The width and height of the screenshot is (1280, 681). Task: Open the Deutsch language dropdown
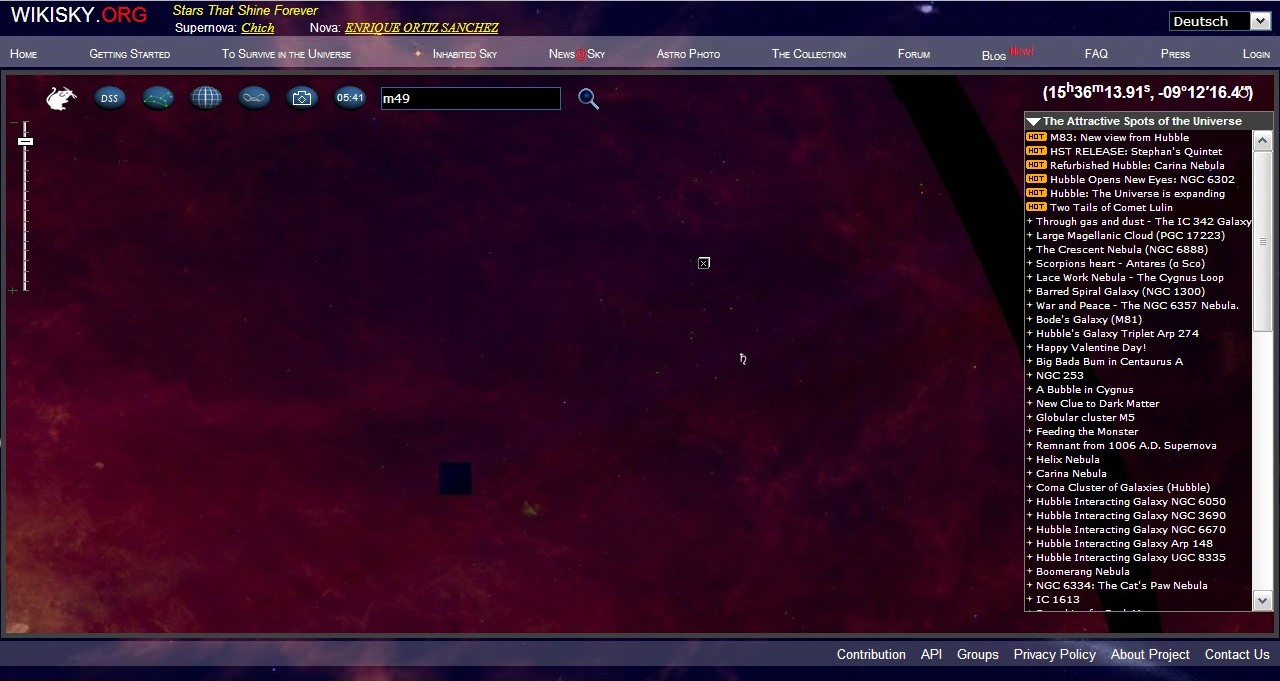pos(1221,21)
